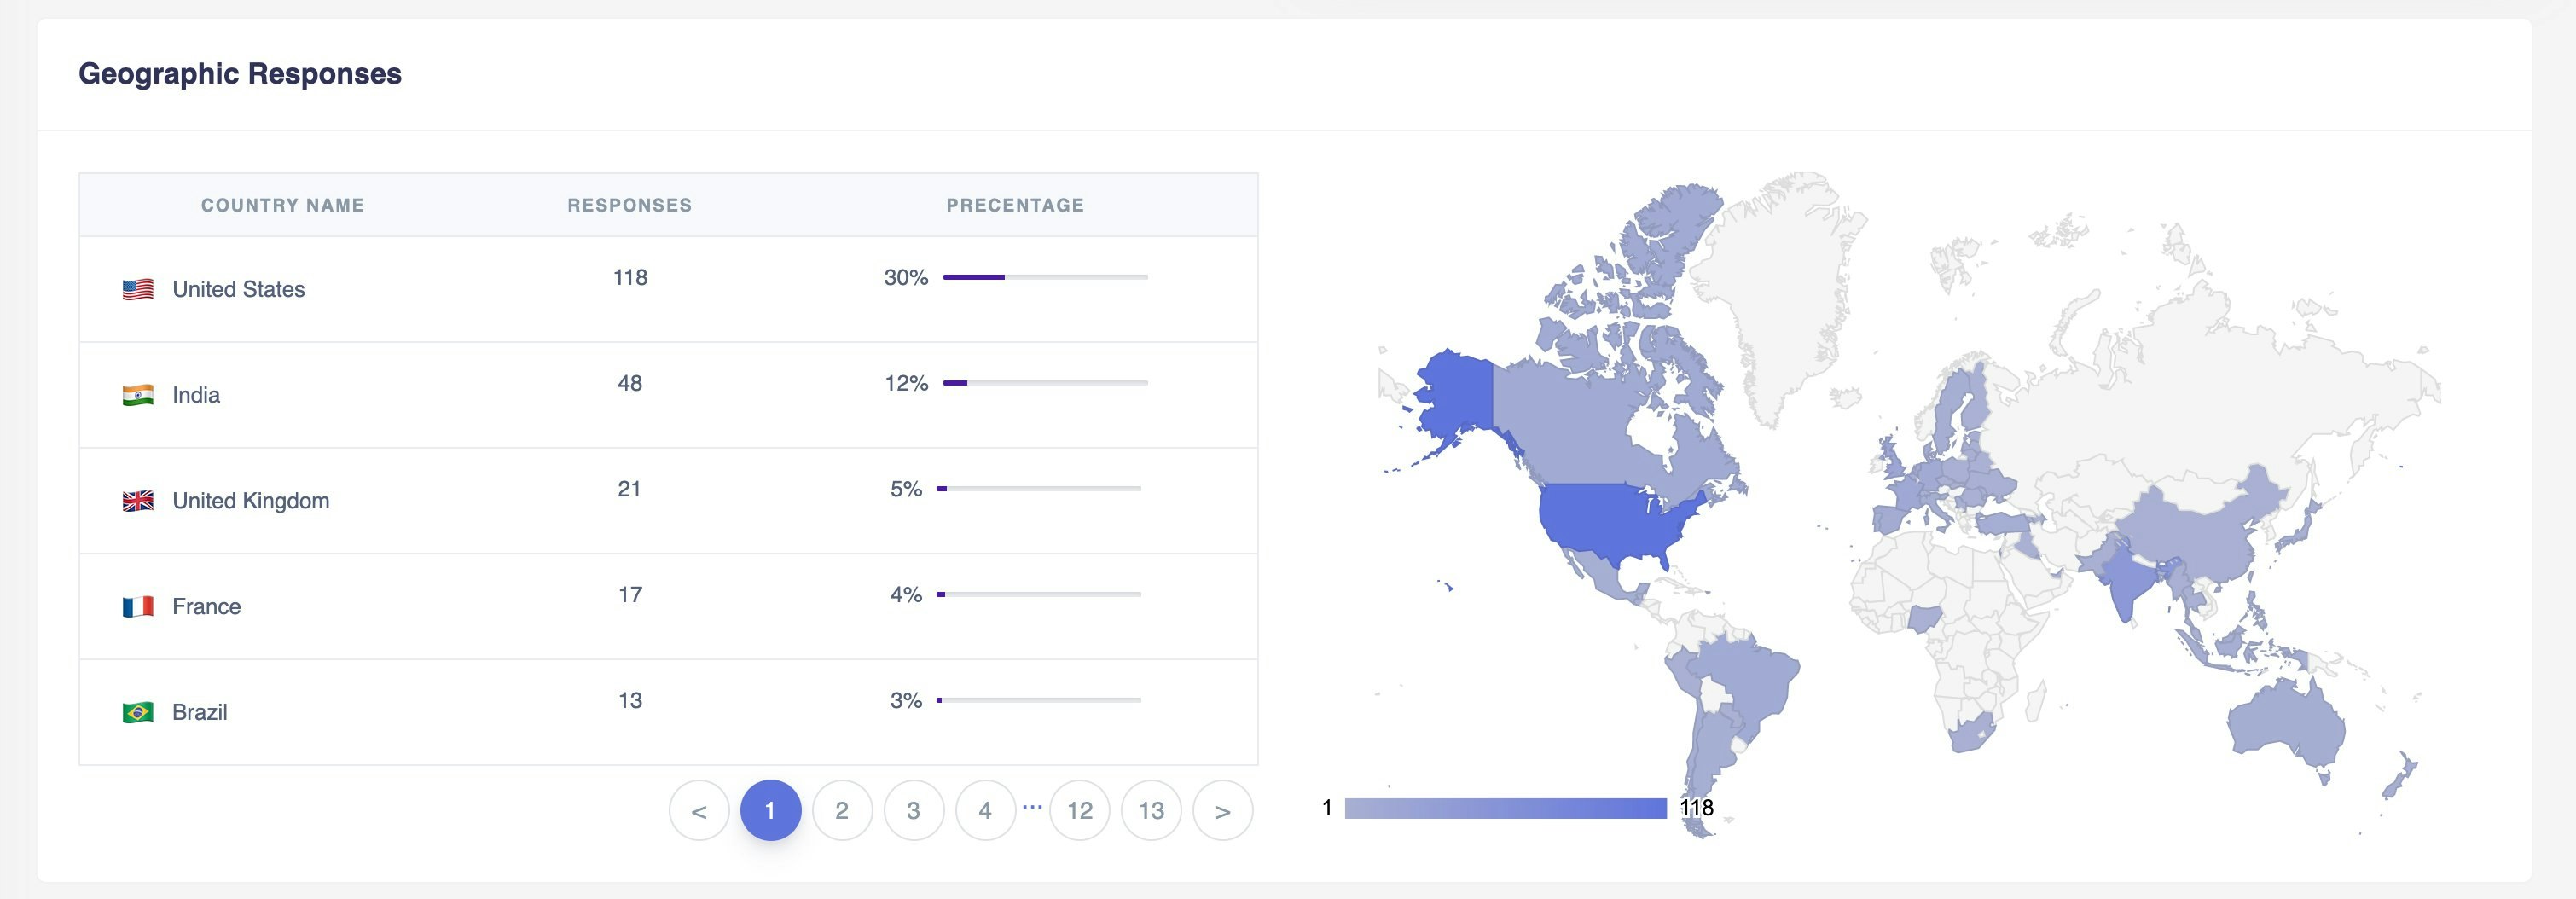
Task: Click the legend minimum value 1
Action: [1327, 808]
